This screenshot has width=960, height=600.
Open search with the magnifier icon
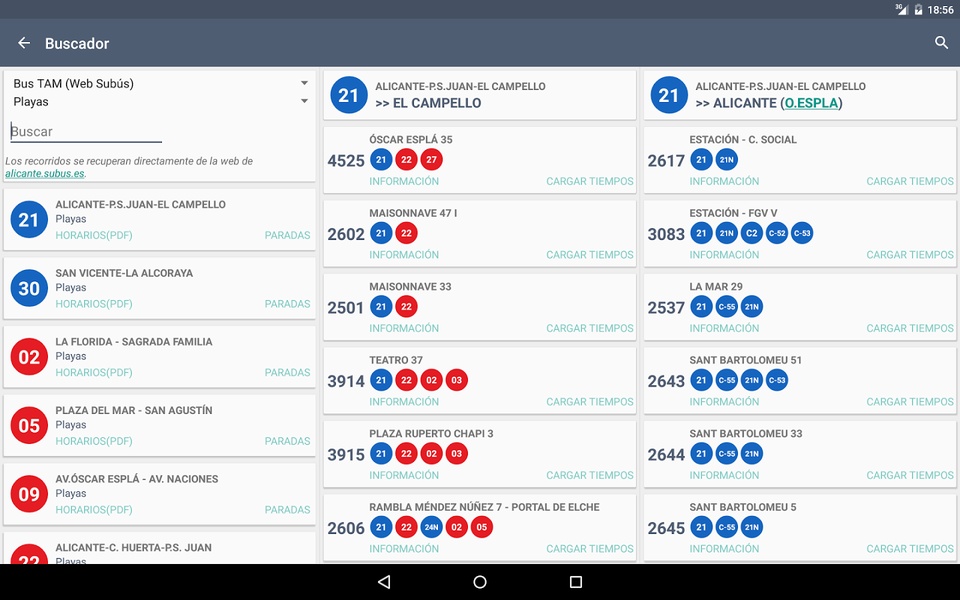point(941,43)
